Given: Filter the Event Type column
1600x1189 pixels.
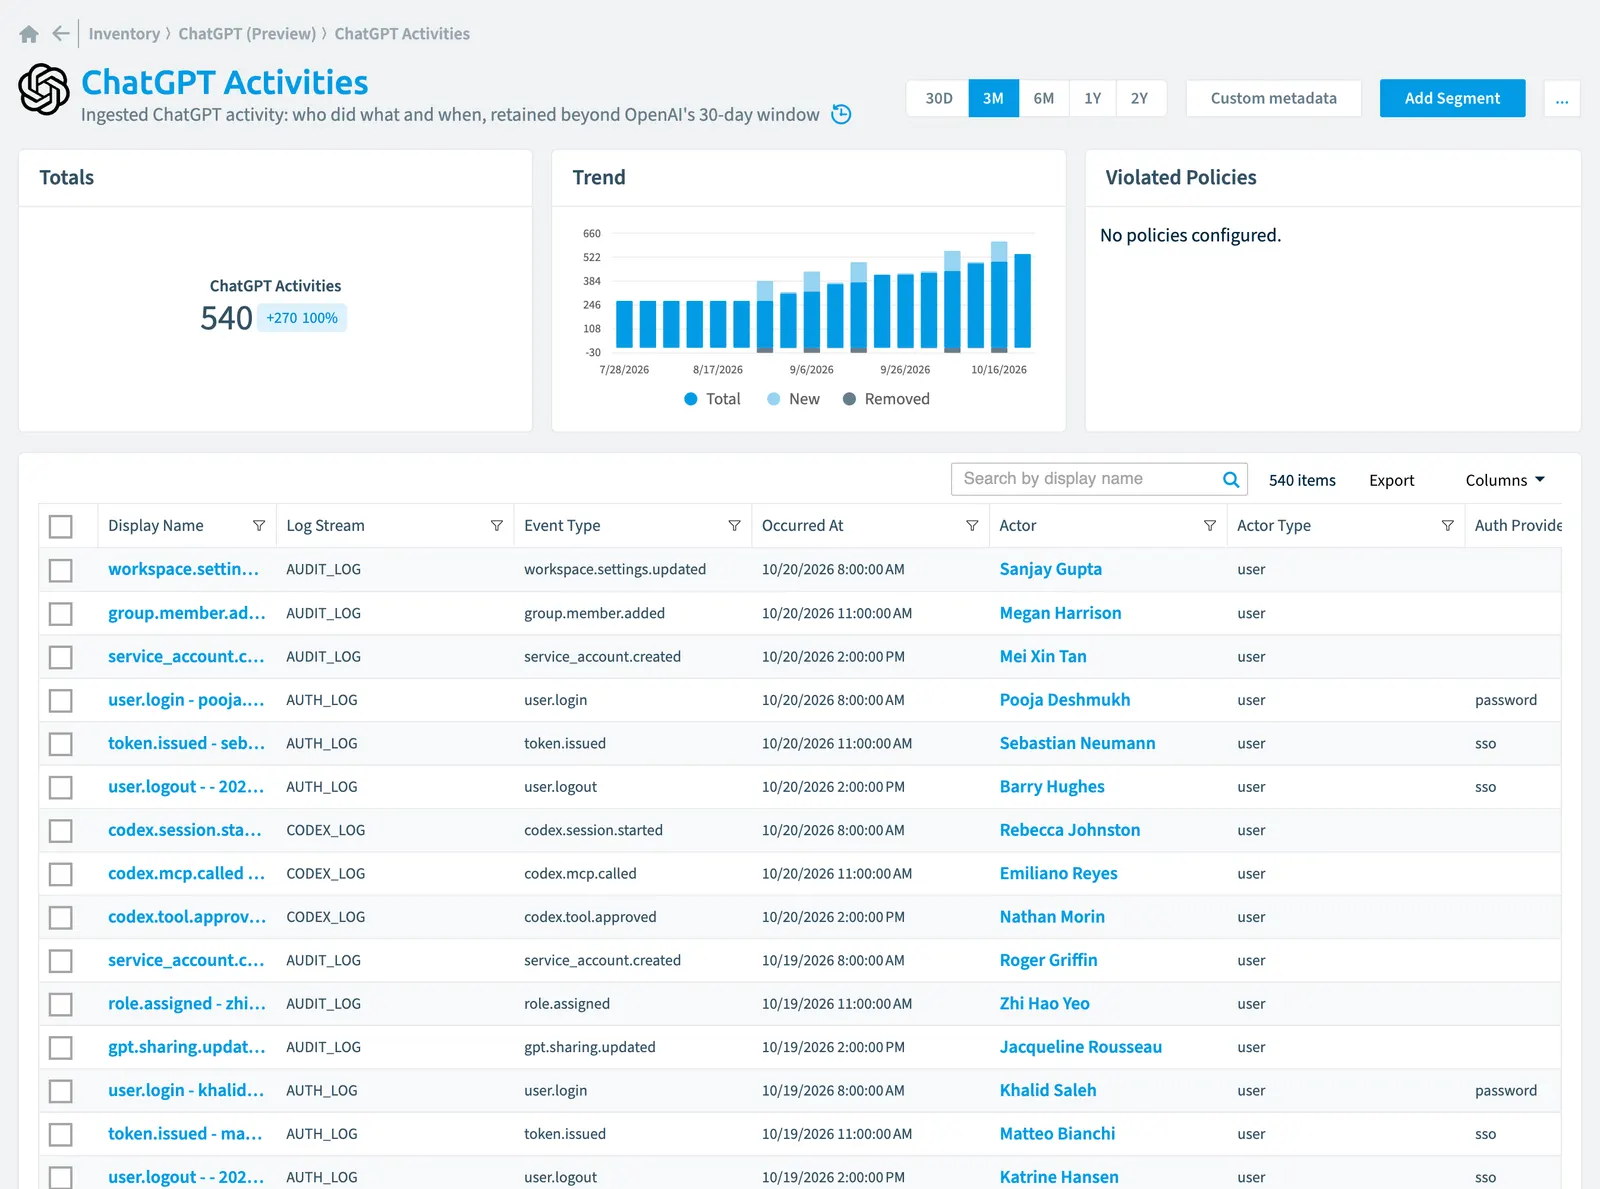Looking at the screenshot, I should [734, 526].
